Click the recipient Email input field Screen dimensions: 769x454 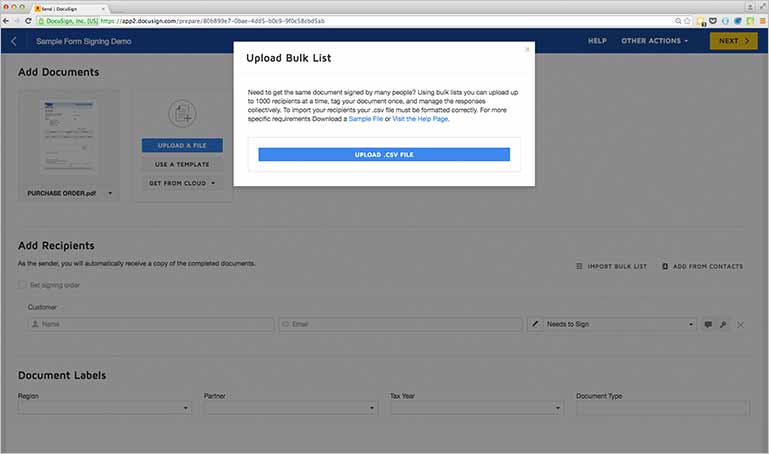[x=400, y=325]
